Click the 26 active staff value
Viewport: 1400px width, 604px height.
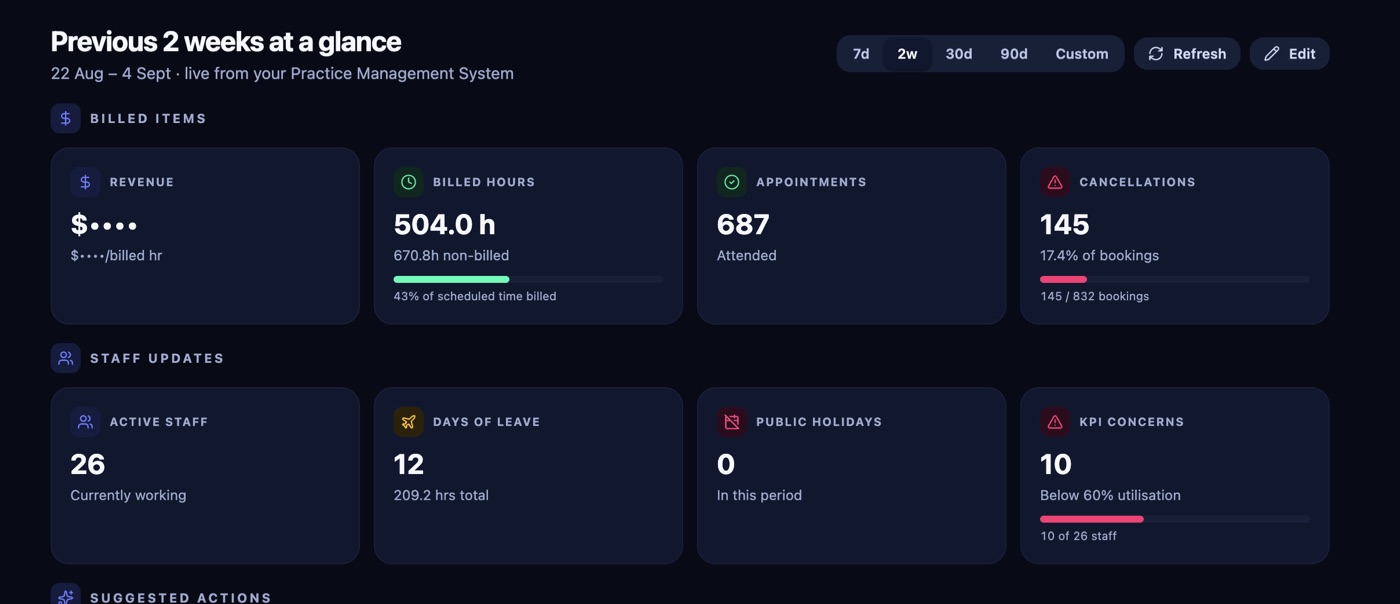(x=88, y=464)
